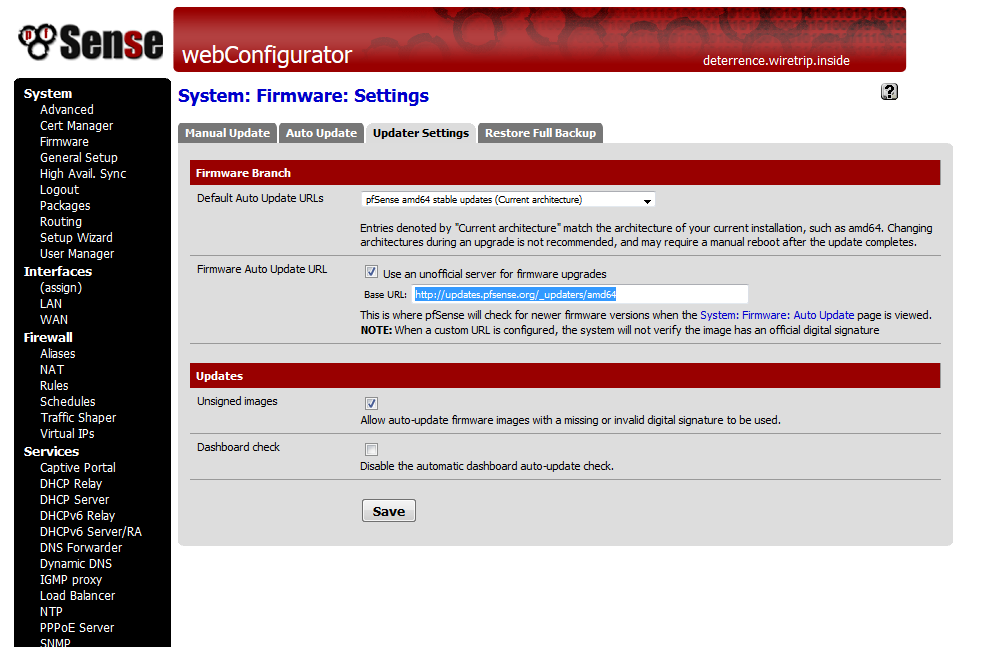The width and height of the screenshot is (987, 647).
Task: Open the Default Auto Update URLs dropdown
Action: tap(508, 200)
